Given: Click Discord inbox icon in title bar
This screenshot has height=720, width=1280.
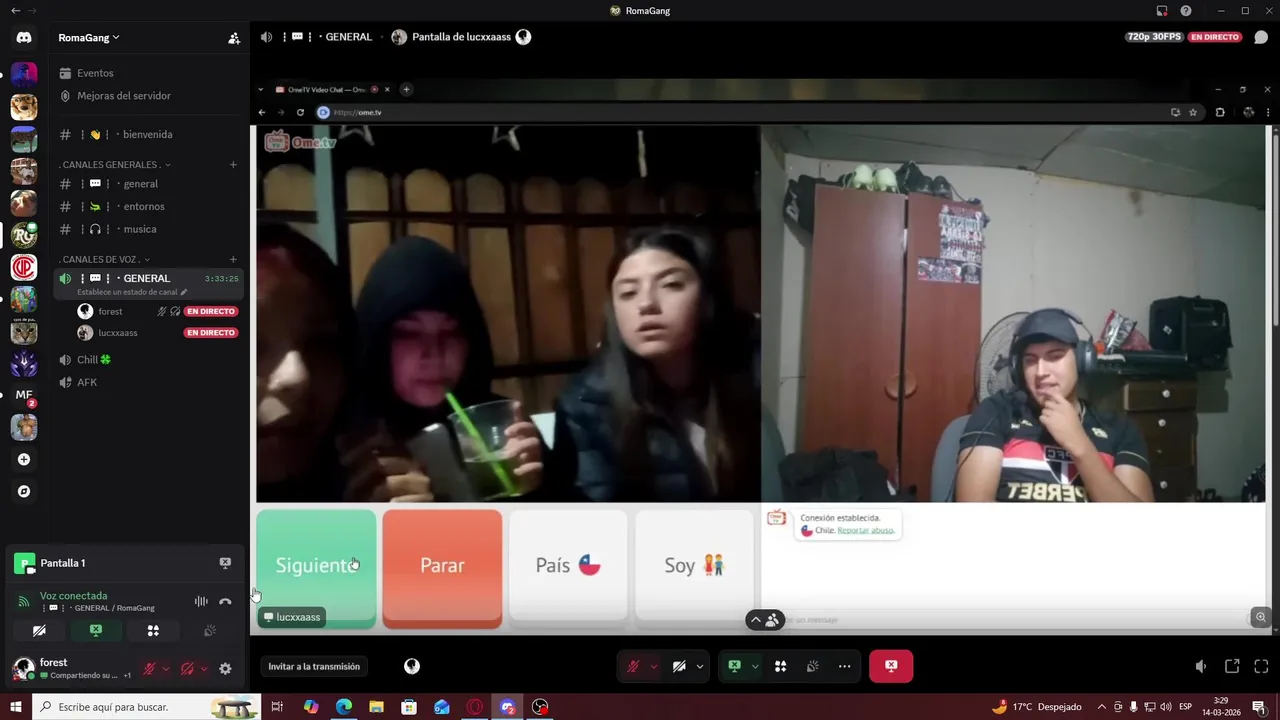Looking at the screenshot, I should 1162,11.
